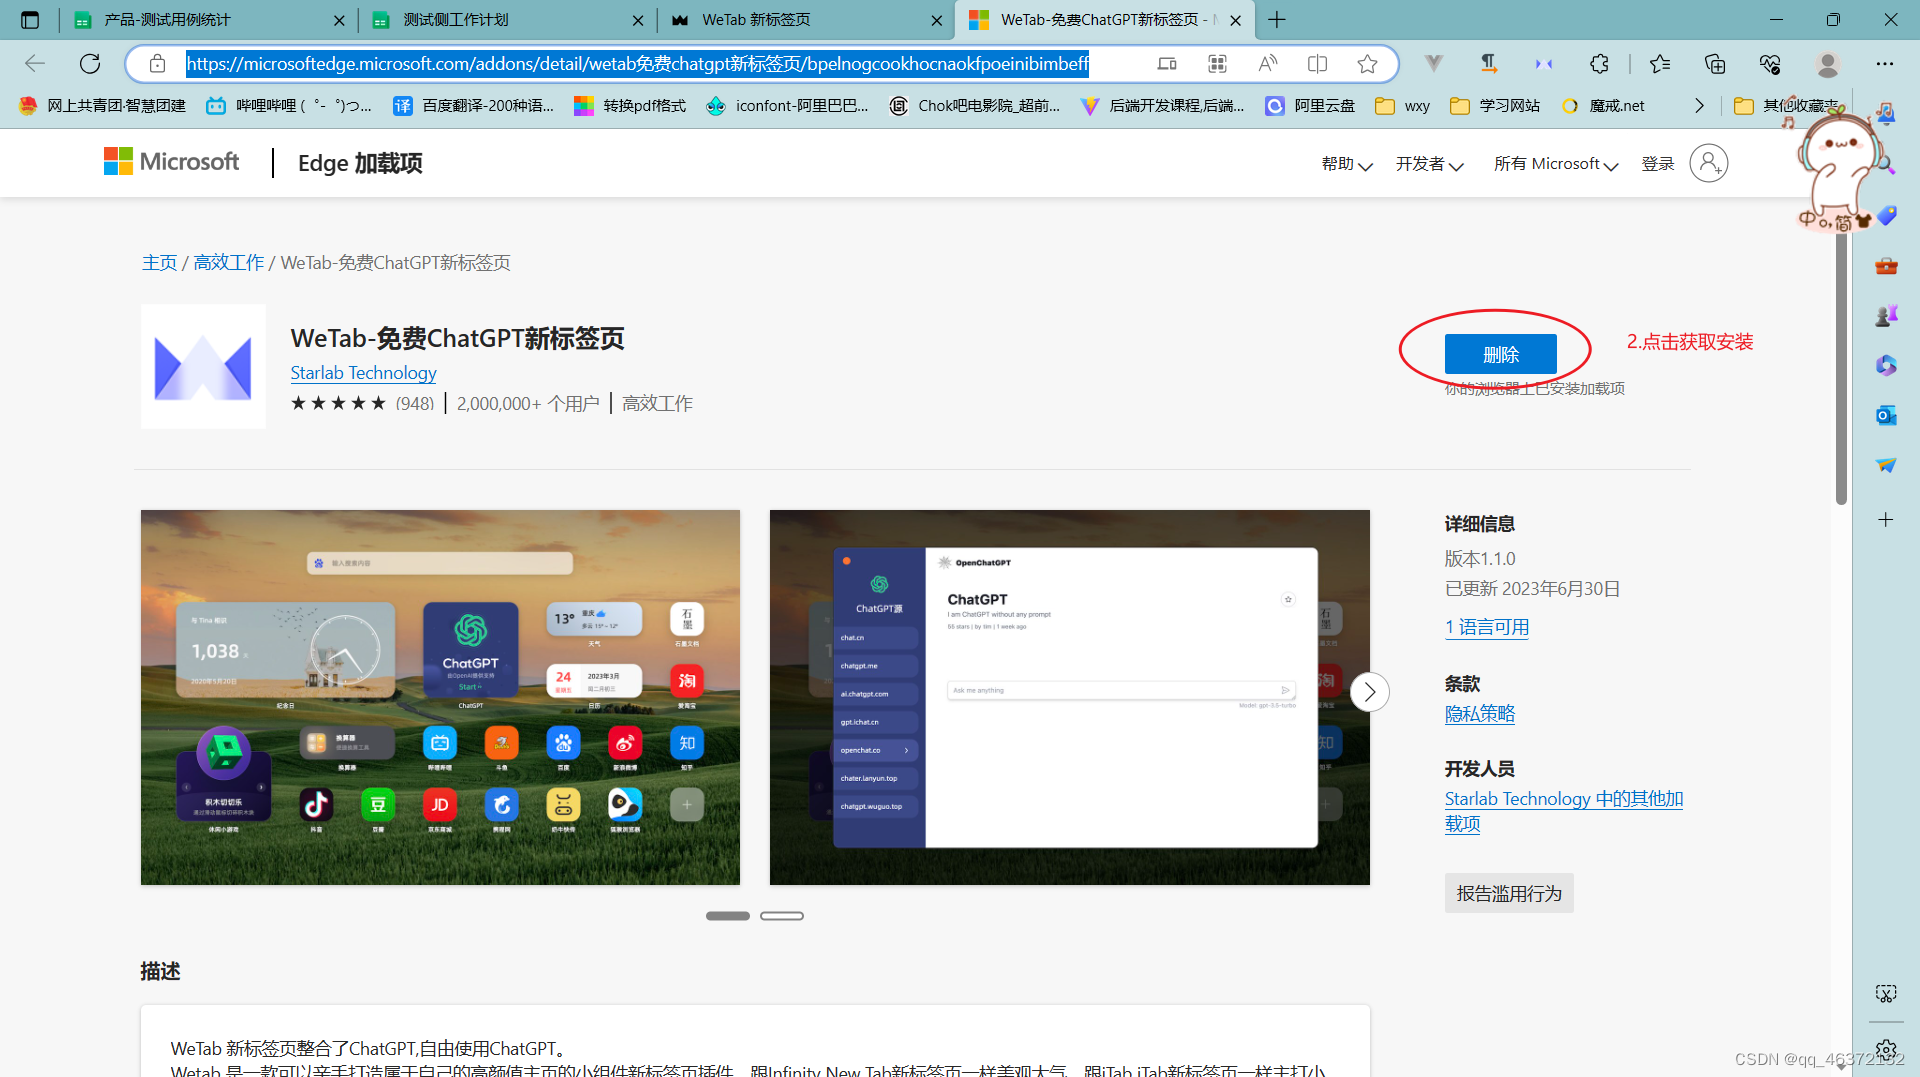Open the 阿里云盘 bookmark
This screenshot has height=1077, width=1920.
(1310, 106)
